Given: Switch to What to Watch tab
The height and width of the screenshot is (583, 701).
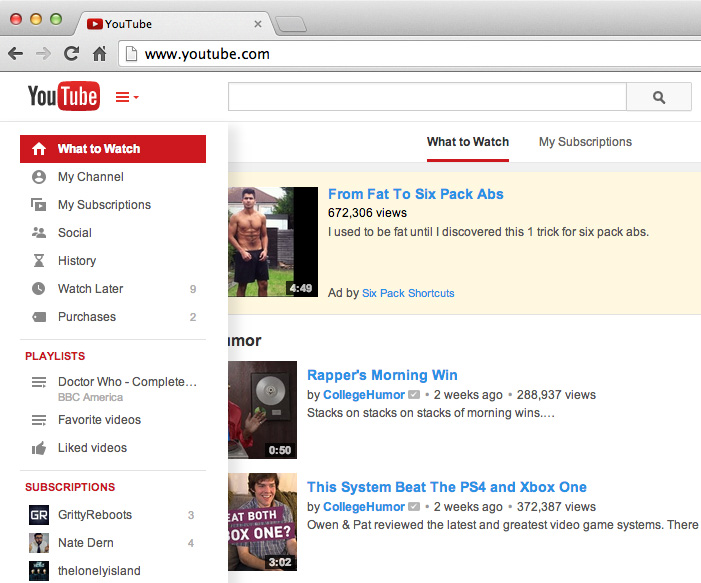Looking at the screenshot, I should (x=468, y=143).
